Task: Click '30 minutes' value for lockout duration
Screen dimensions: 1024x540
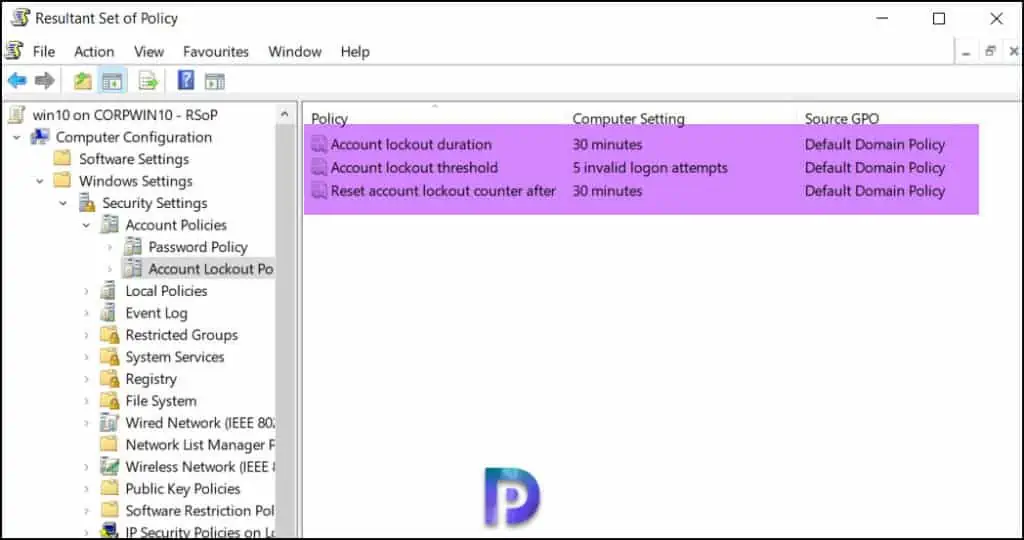Action: pyautogui.click(x=607, y=144)
